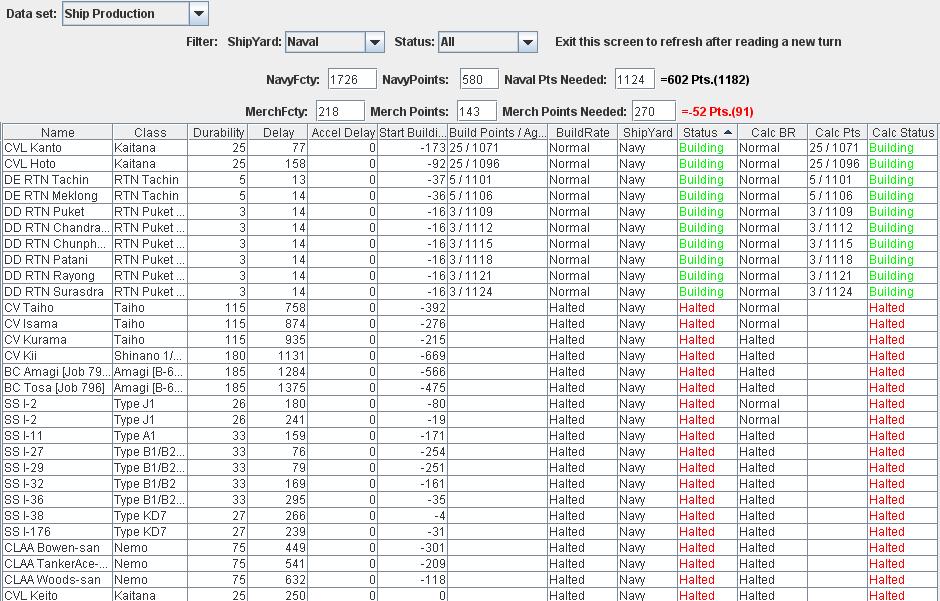Click the Shinano class cell for CV Kii
This screenshot has height=601, width=940.
click(150, 356)
